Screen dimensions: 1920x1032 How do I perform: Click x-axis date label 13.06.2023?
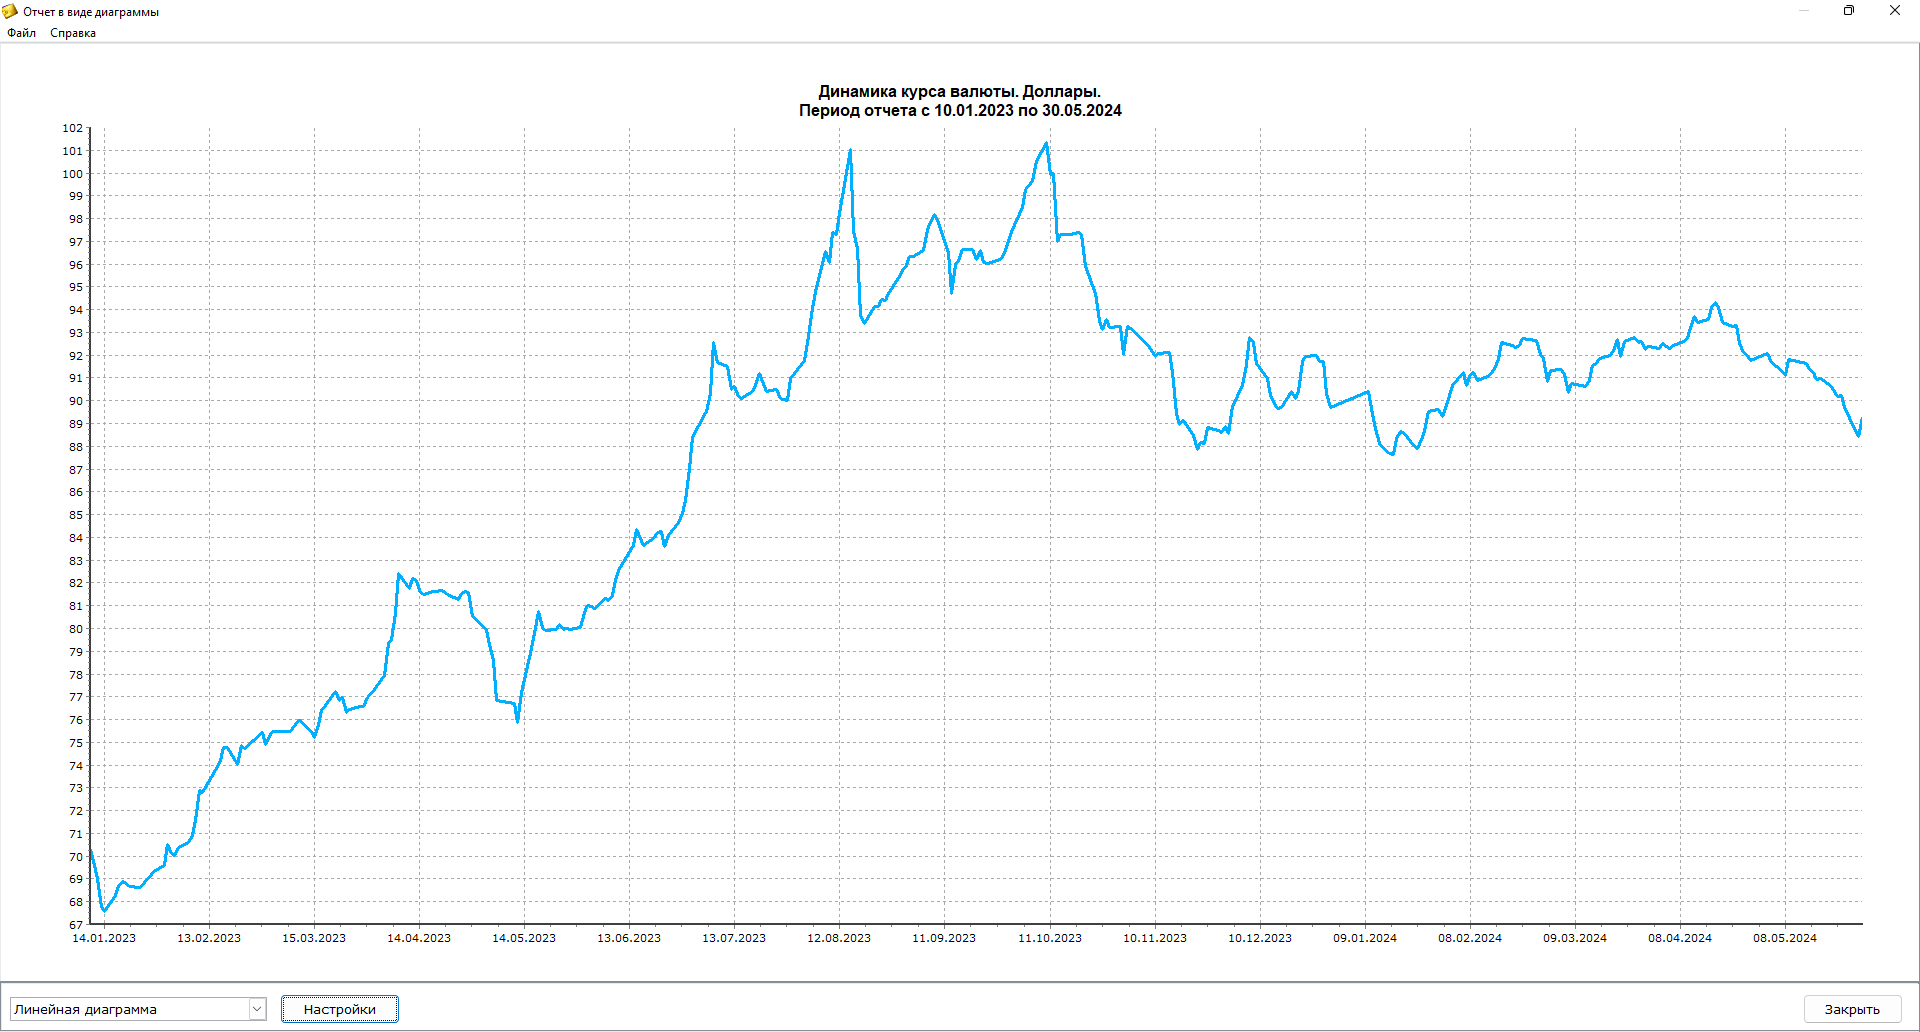pyautogui.click(x=629, y=938)
